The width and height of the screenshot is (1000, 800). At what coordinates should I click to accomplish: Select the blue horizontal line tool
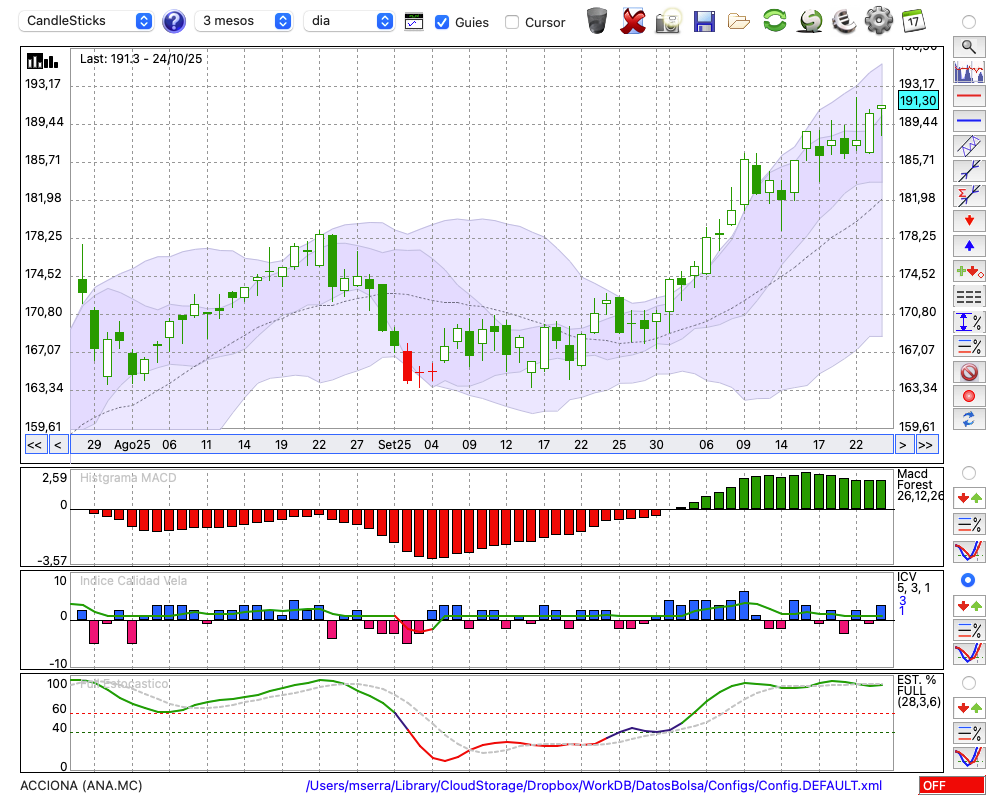pos(969,121)
